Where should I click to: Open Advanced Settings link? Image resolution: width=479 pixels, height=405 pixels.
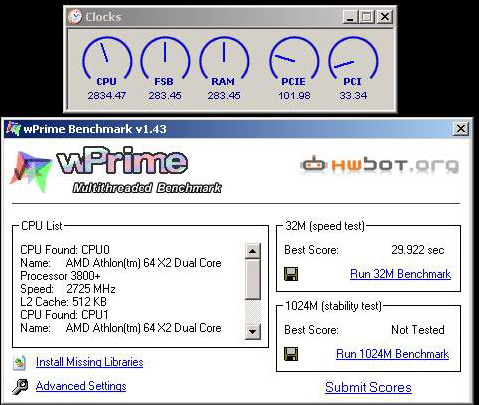[81, 386]
